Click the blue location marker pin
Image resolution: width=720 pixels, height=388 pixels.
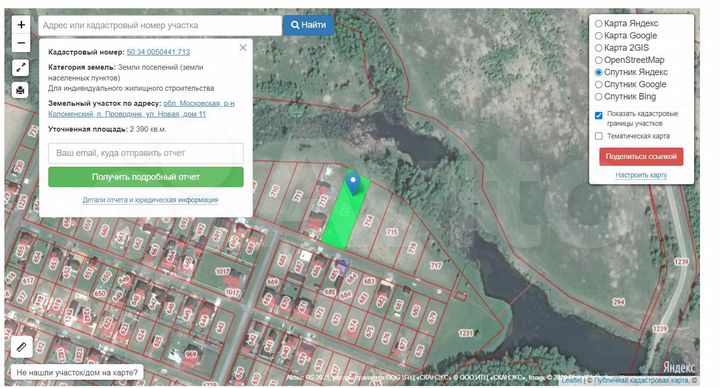(x=353, y=183)
